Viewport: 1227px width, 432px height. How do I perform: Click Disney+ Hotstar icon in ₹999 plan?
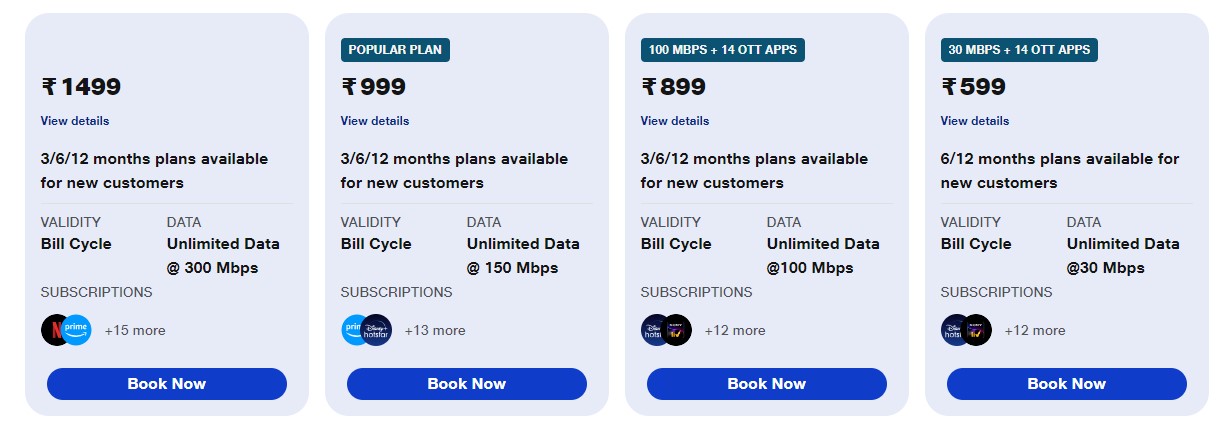click(x=378, y=330)
